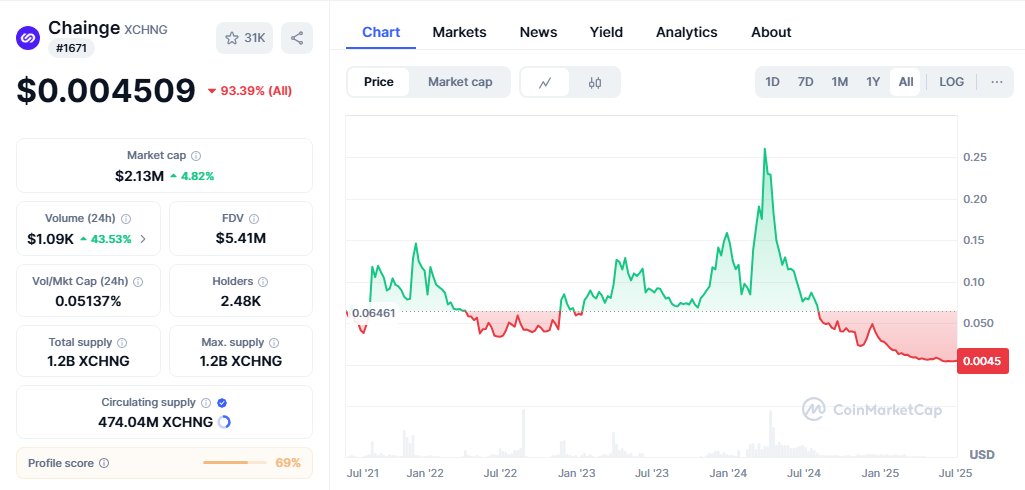Click the 93.39% (All) change label
The image size is (1025, 490).
click(250, 91)
